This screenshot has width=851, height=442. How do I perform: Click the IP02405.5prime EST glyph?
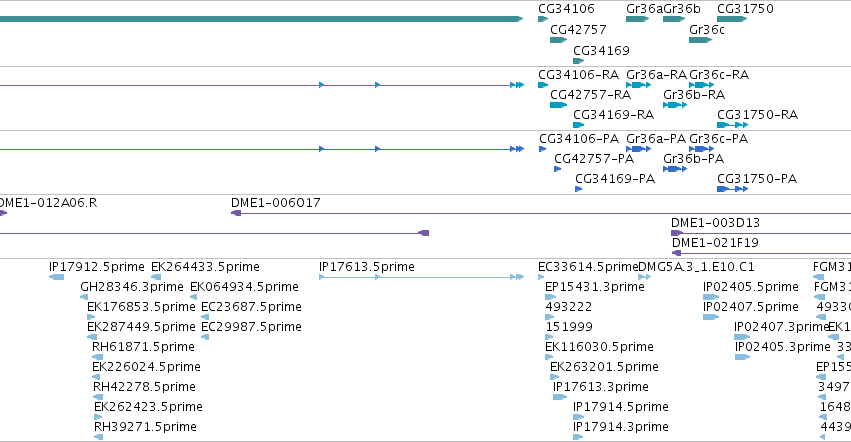711,297
